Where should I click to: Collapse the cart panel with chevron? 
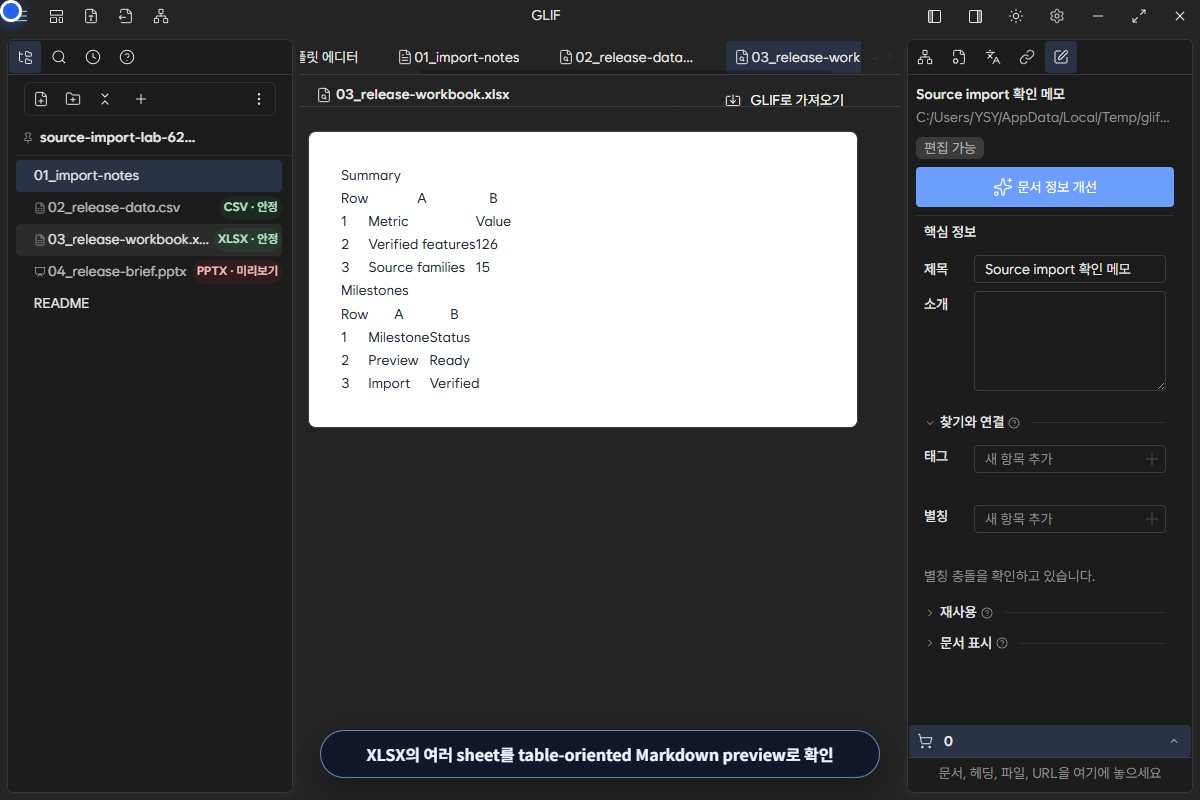pos(1173,741)
